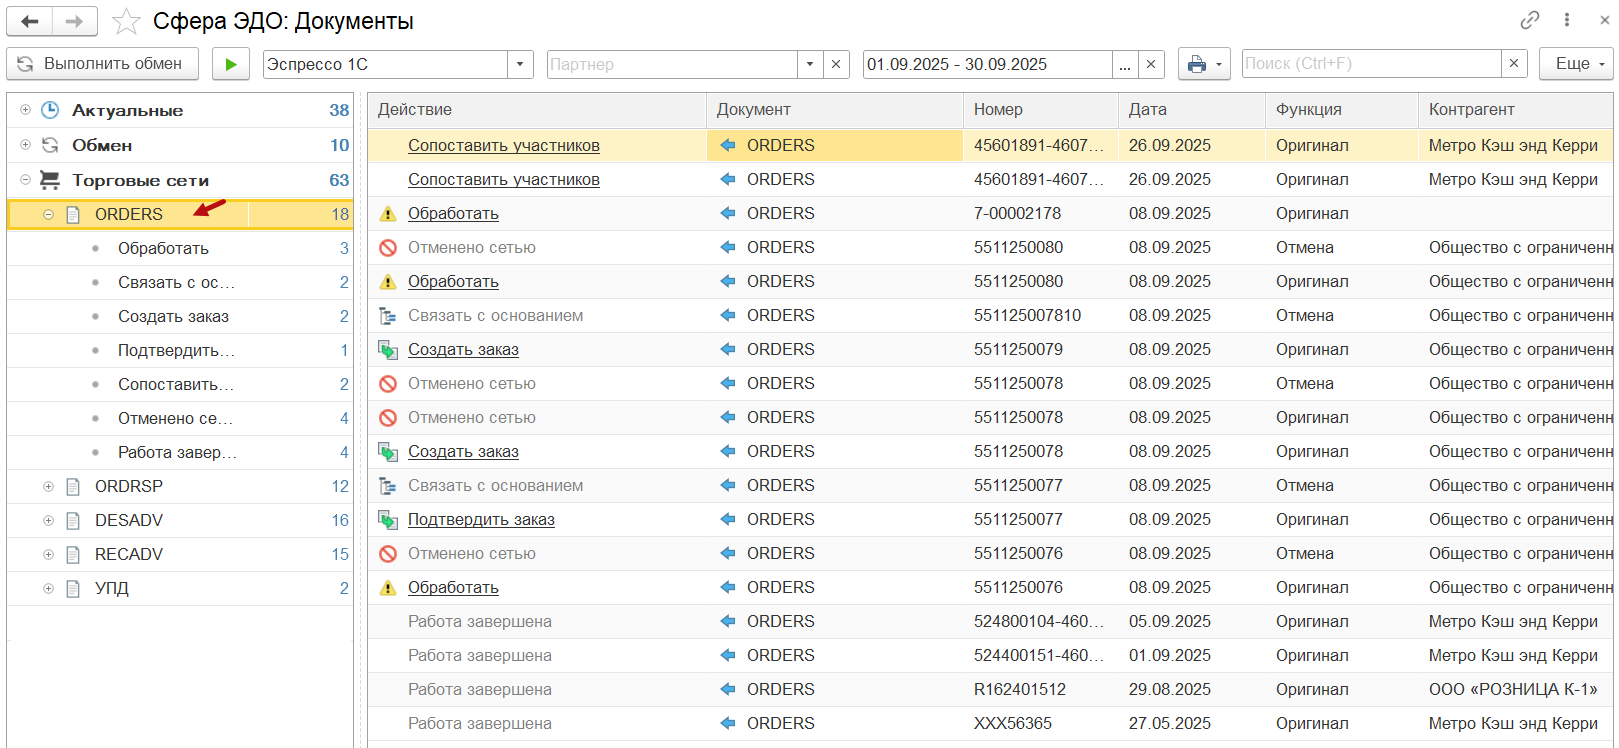The height and width of the screenshot is (748, 1619).
Task: Click confirm order icon row 5511250077
Action: tap(388, 520)
